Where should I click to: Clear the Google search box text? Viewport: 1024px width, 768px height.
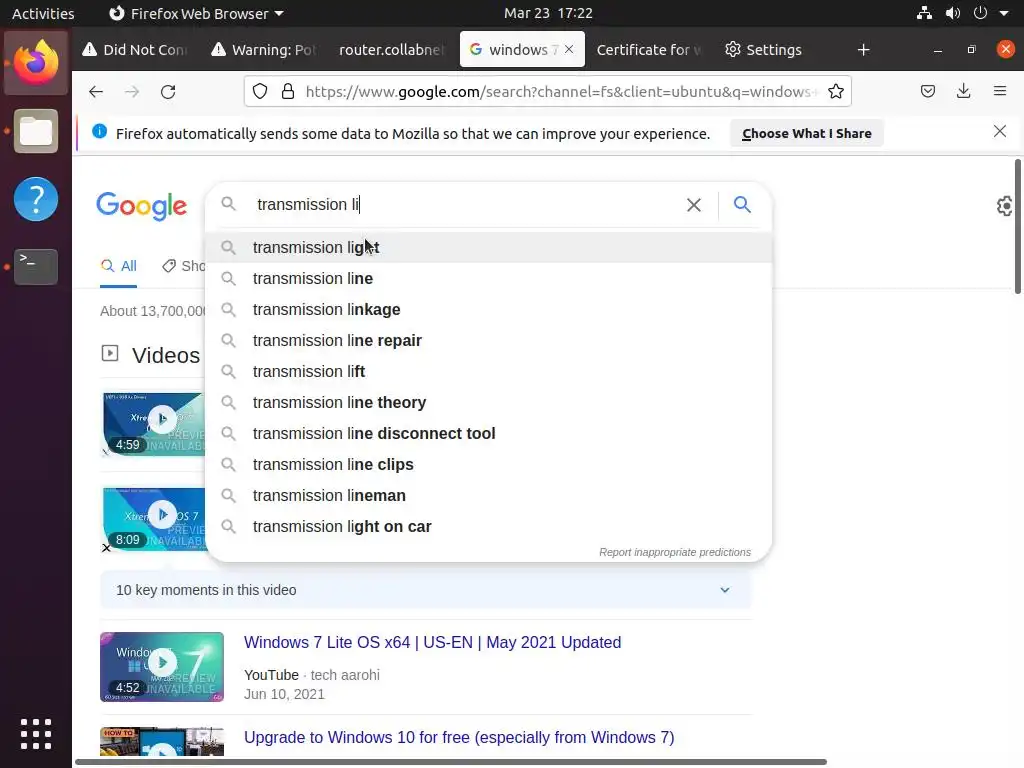click(694, 205)
